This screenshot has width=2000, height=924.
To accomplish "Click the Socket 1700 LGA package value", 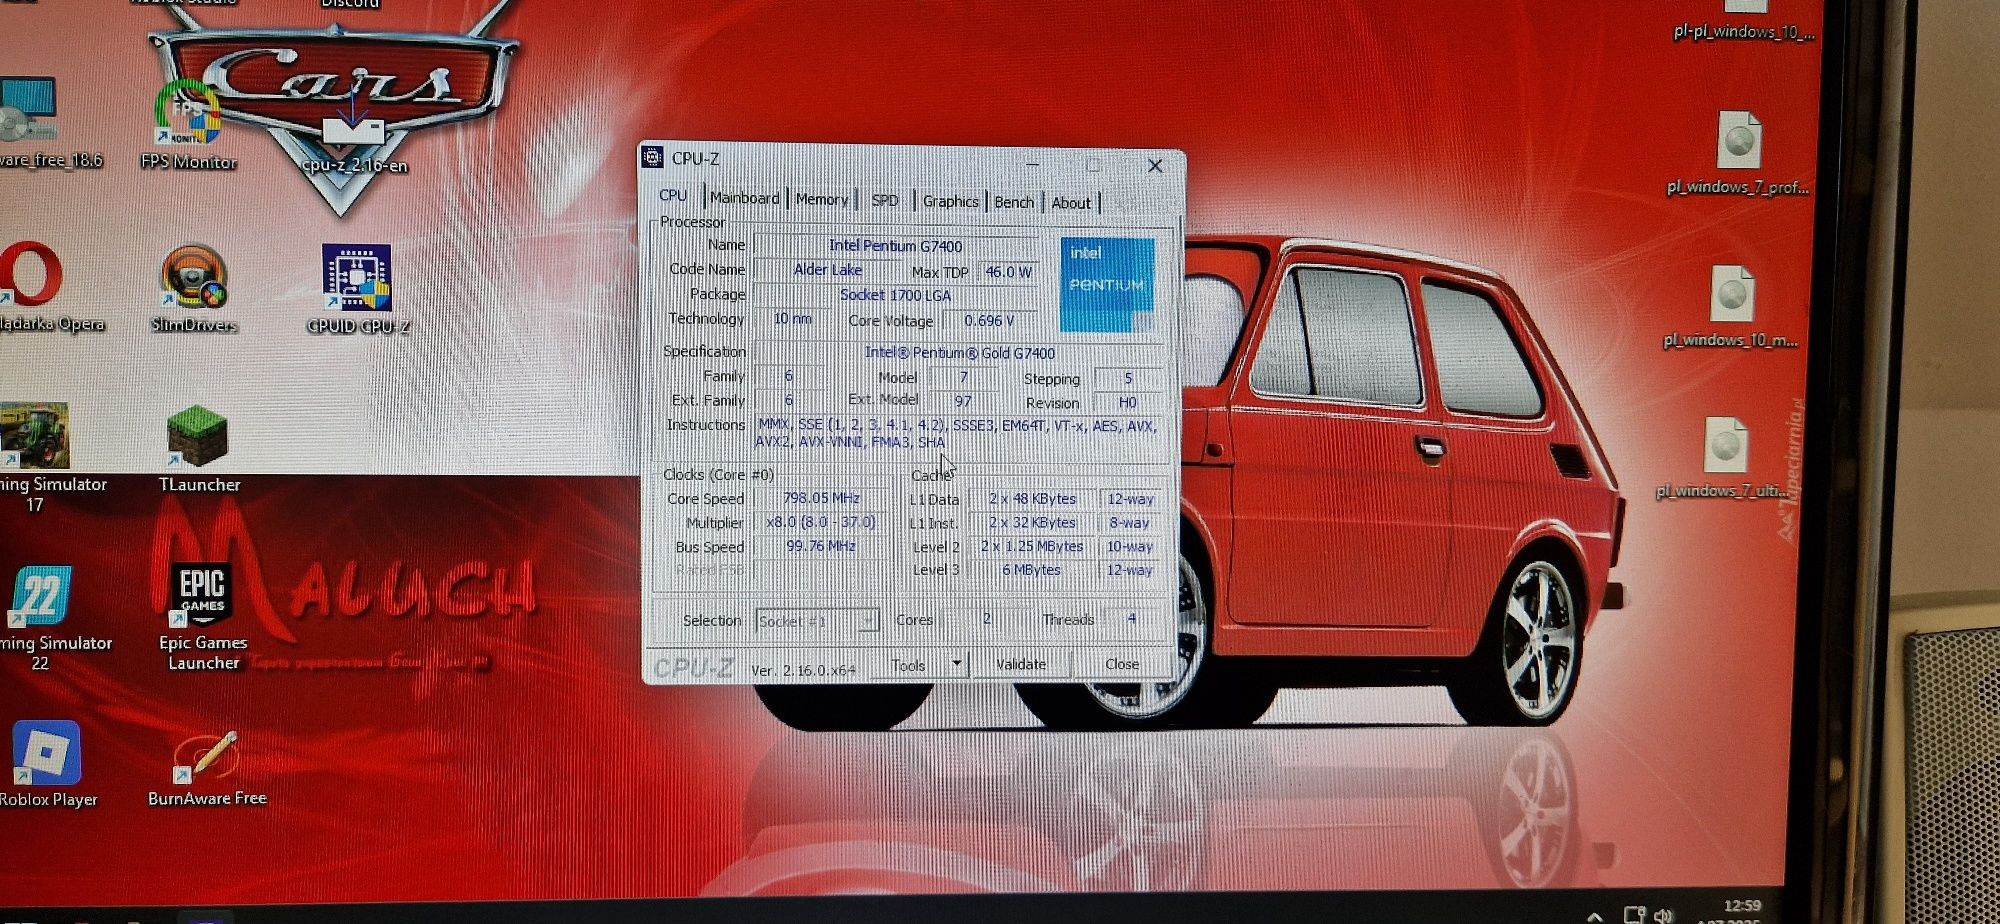I will coord(895,295).
